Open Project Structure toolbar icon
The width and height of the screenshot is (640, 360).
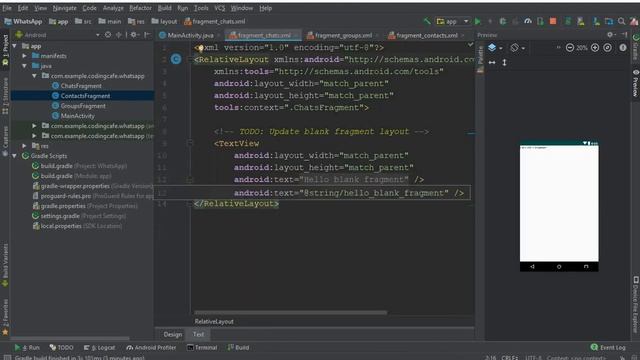(x=609, y=21)
